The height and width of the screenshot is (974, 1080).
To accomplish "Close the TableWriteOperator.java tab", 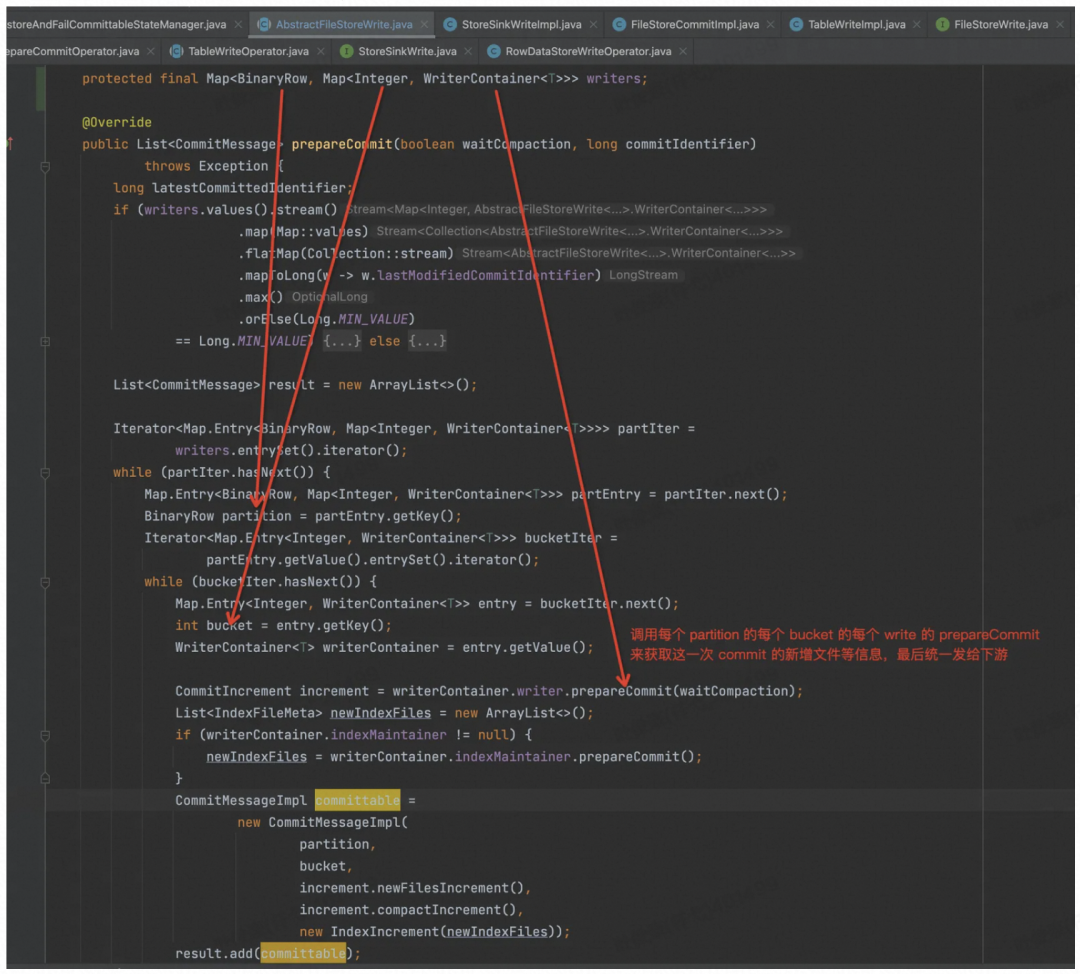I will [x=320, y=51].
